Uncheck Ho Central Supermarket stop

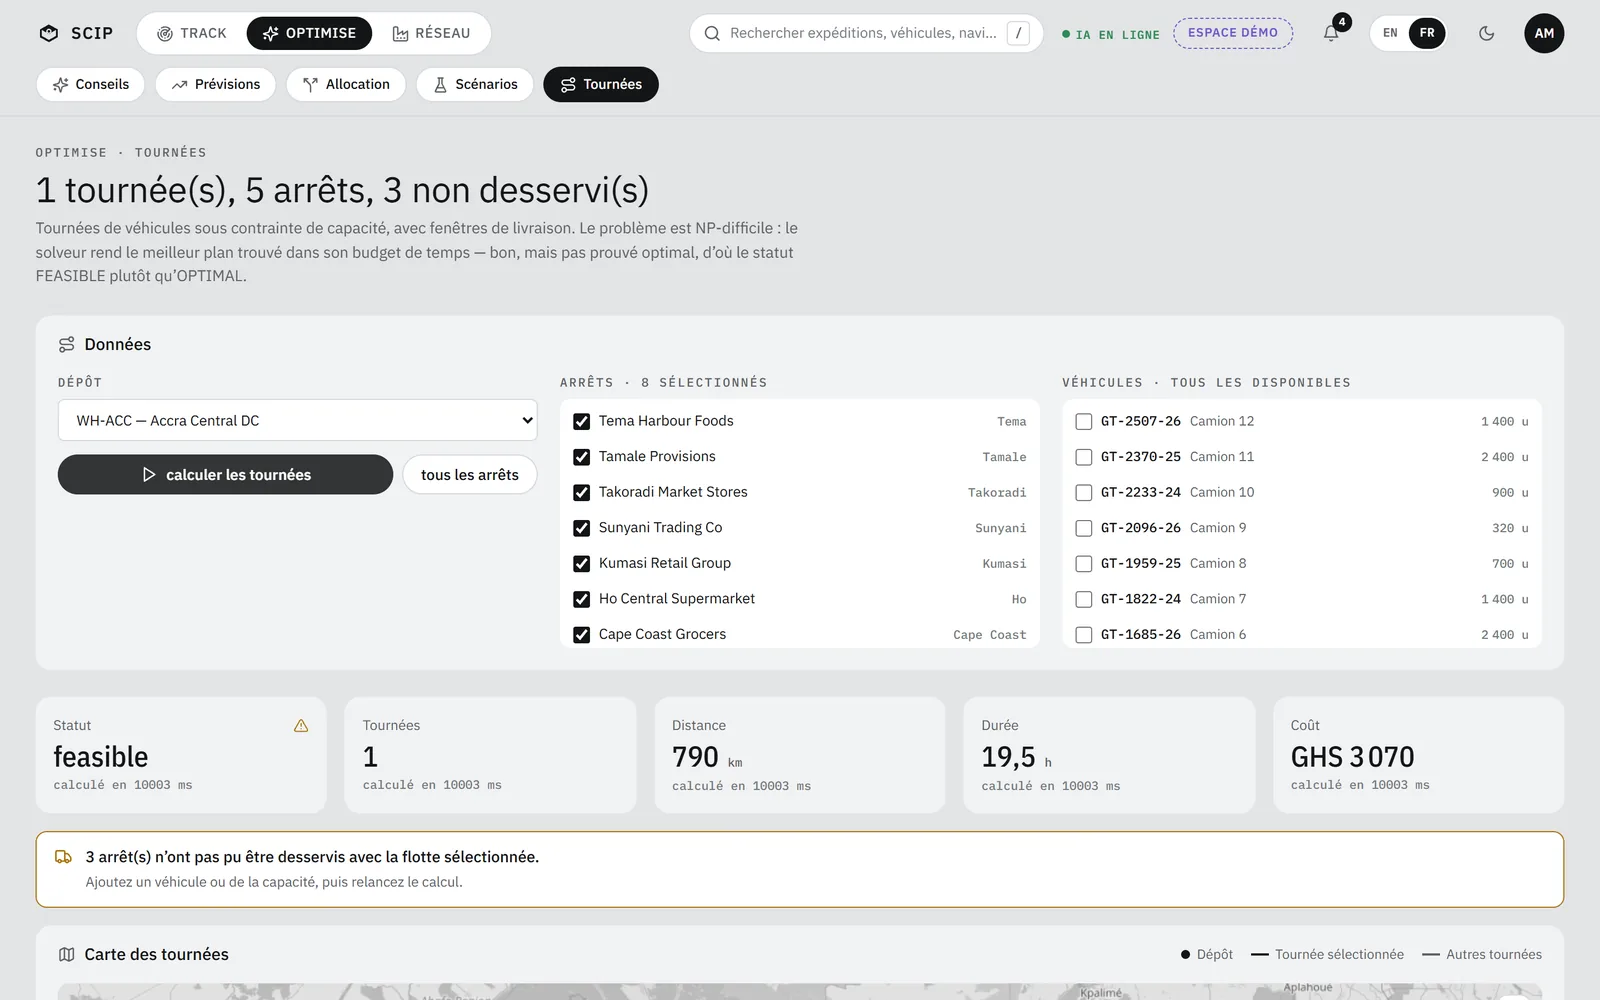[581, 599]
